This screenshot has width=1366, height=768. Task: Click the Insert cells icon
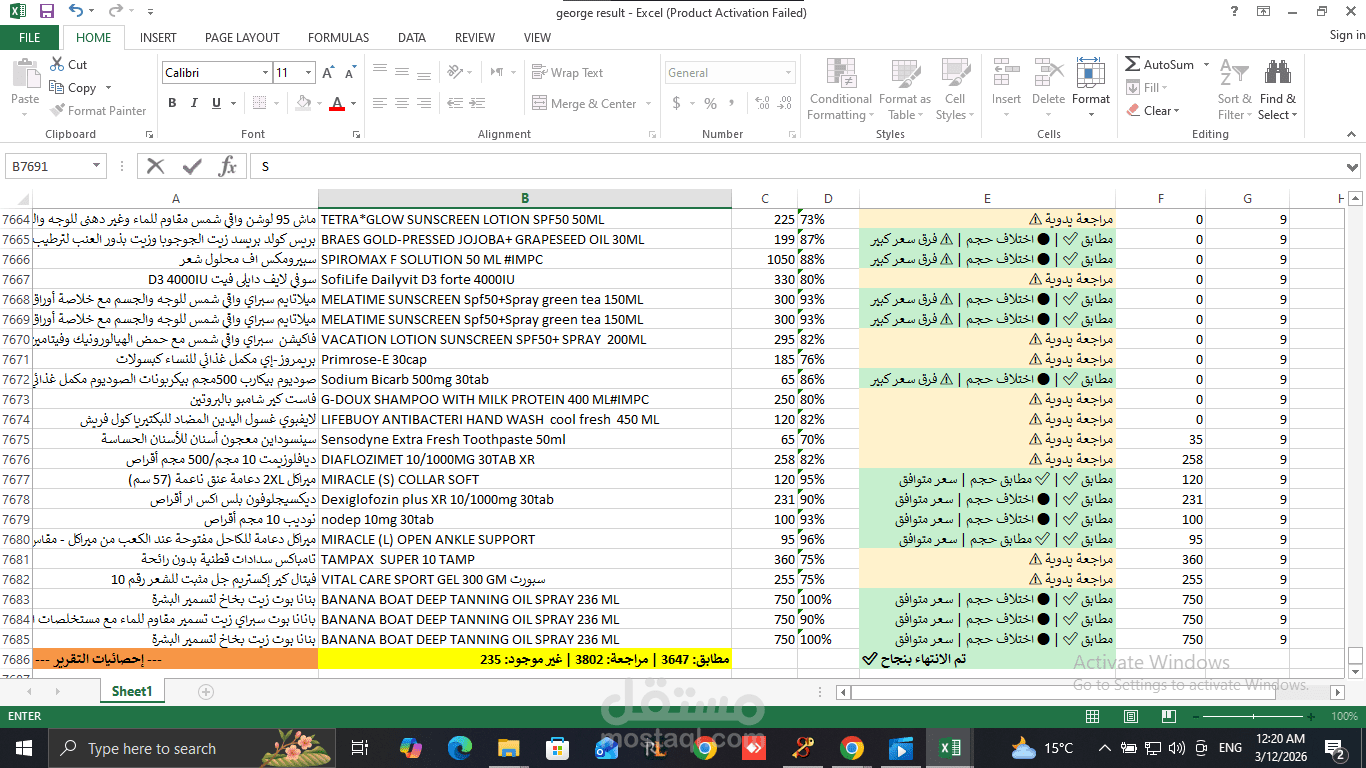pyautogui.click(x=1006, y=73)
